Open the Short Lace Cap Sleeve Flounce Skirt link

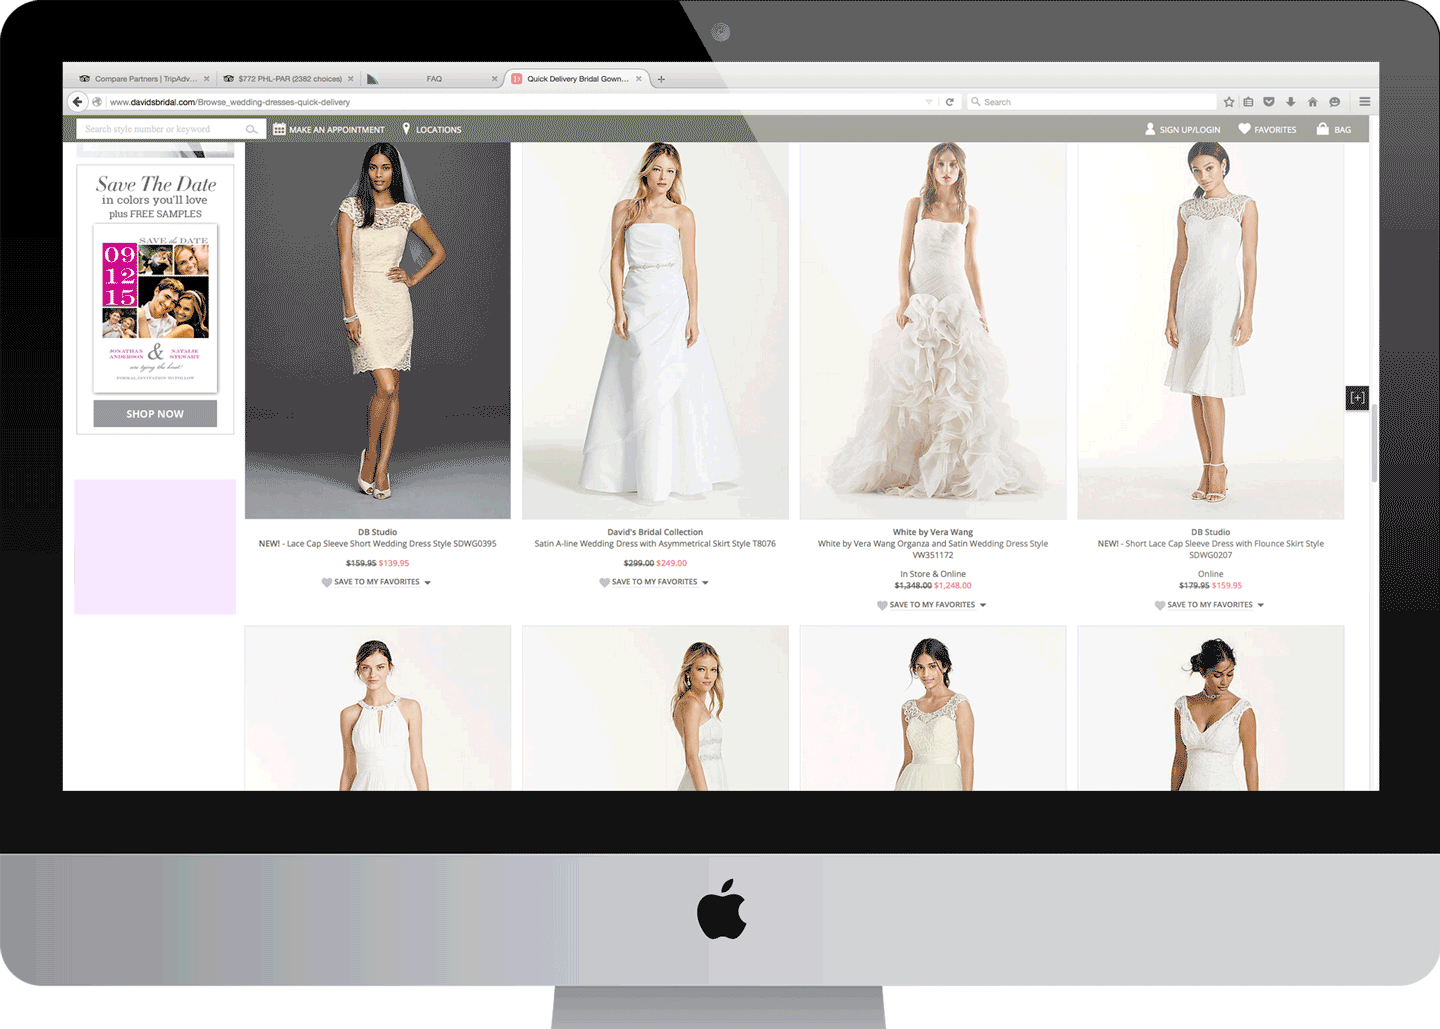(1211, 549)
